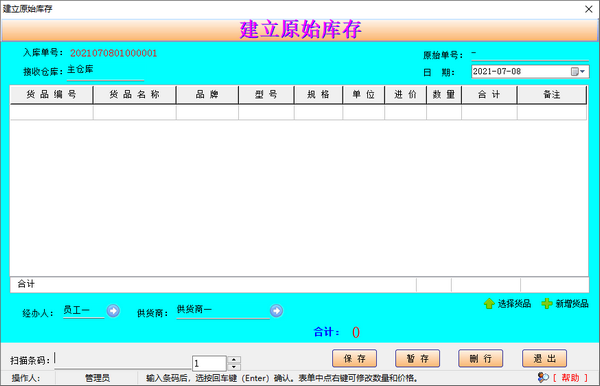Viewport: 600px width, 386px height.
Task: Click the empty first row 货品编号 cell
Action: pos(51,112)
